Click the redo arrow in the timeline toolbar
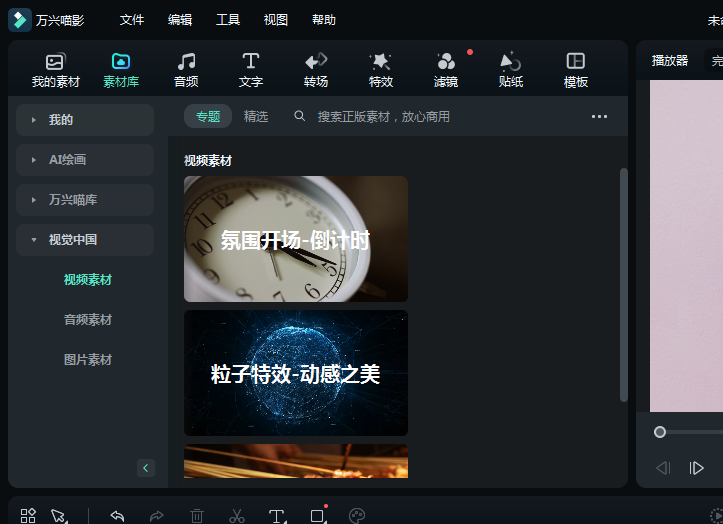 click(157, 516)
